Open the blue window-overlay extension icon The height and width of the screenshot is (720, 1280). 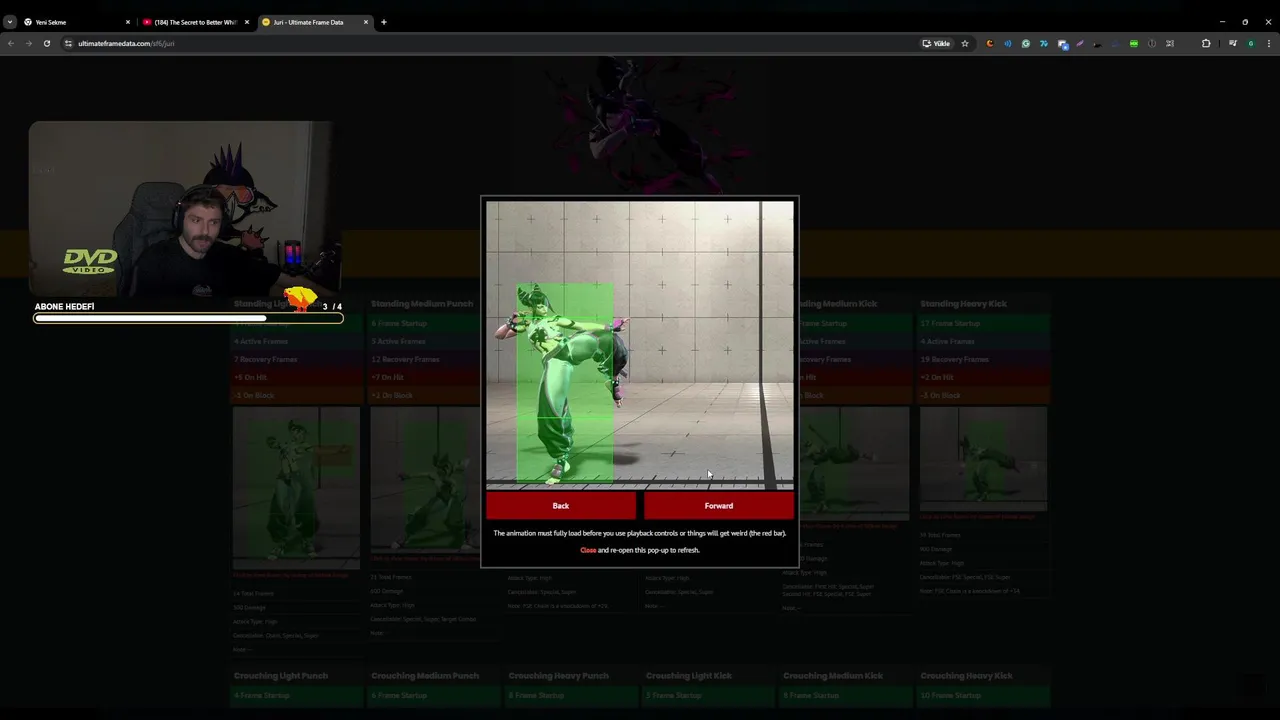click(x=1062, y=43)
